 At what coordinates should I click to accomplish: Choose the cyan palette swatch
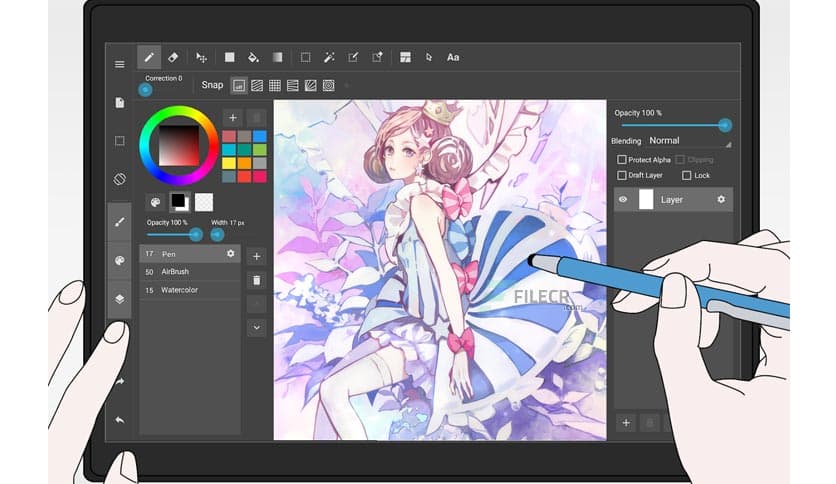[229, 150]
